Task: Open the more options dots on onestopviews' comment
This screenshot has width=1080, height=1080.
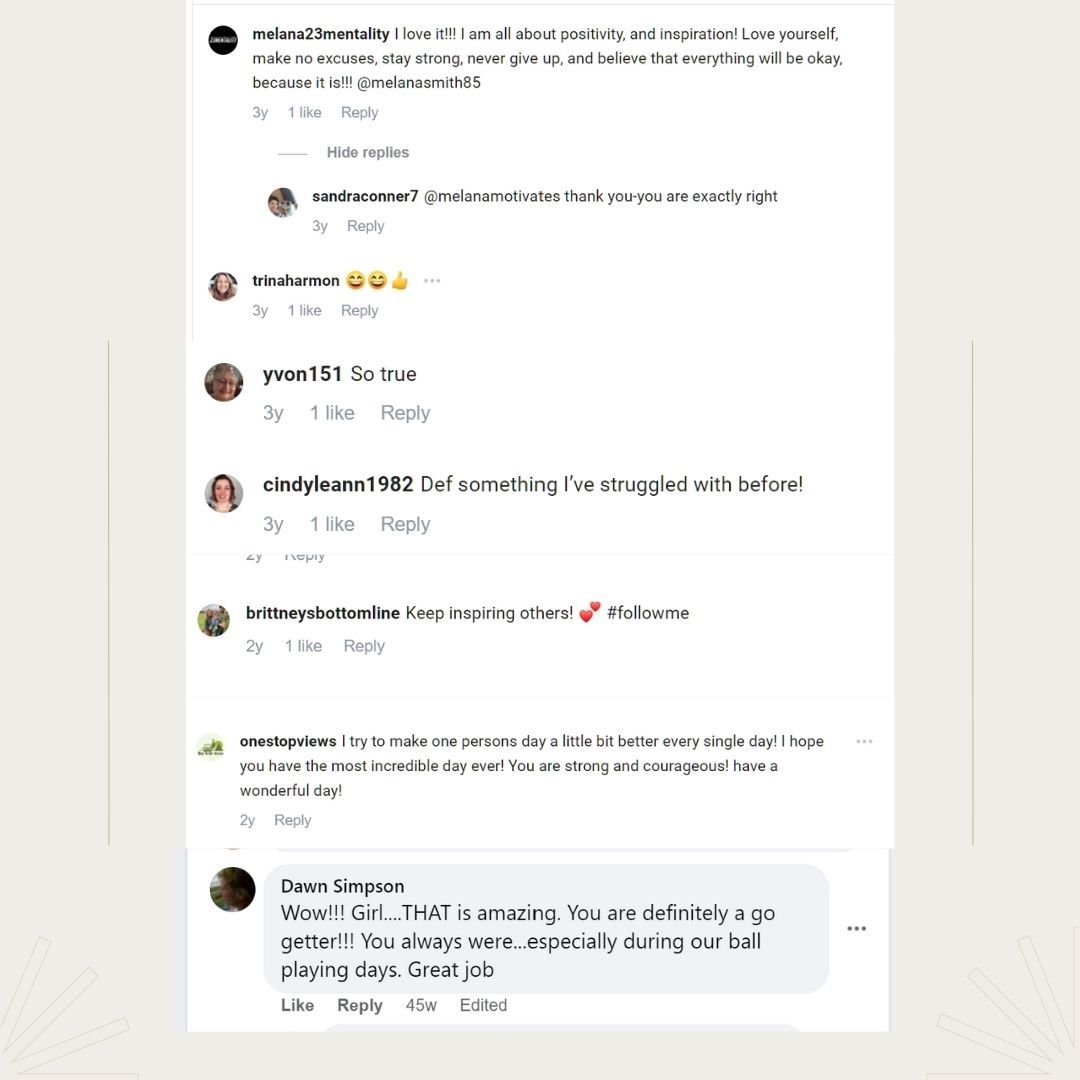Action: [864, 742]
